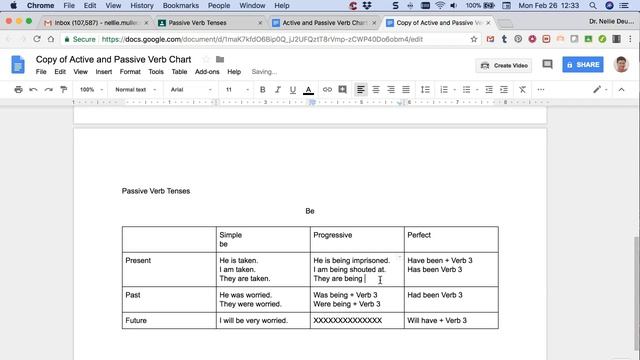
Task: Go to Docs home icon
Action: [x=18, y=65]
